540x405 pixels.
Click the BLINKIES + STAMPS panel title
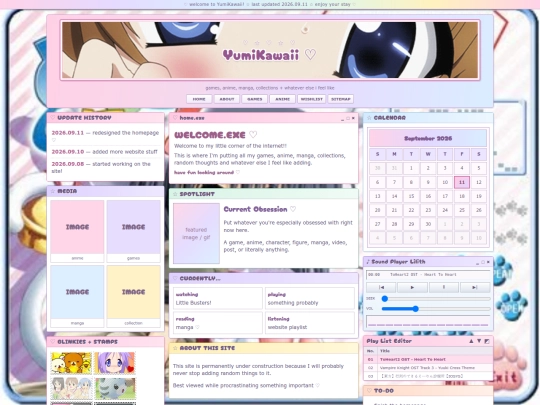87,342
